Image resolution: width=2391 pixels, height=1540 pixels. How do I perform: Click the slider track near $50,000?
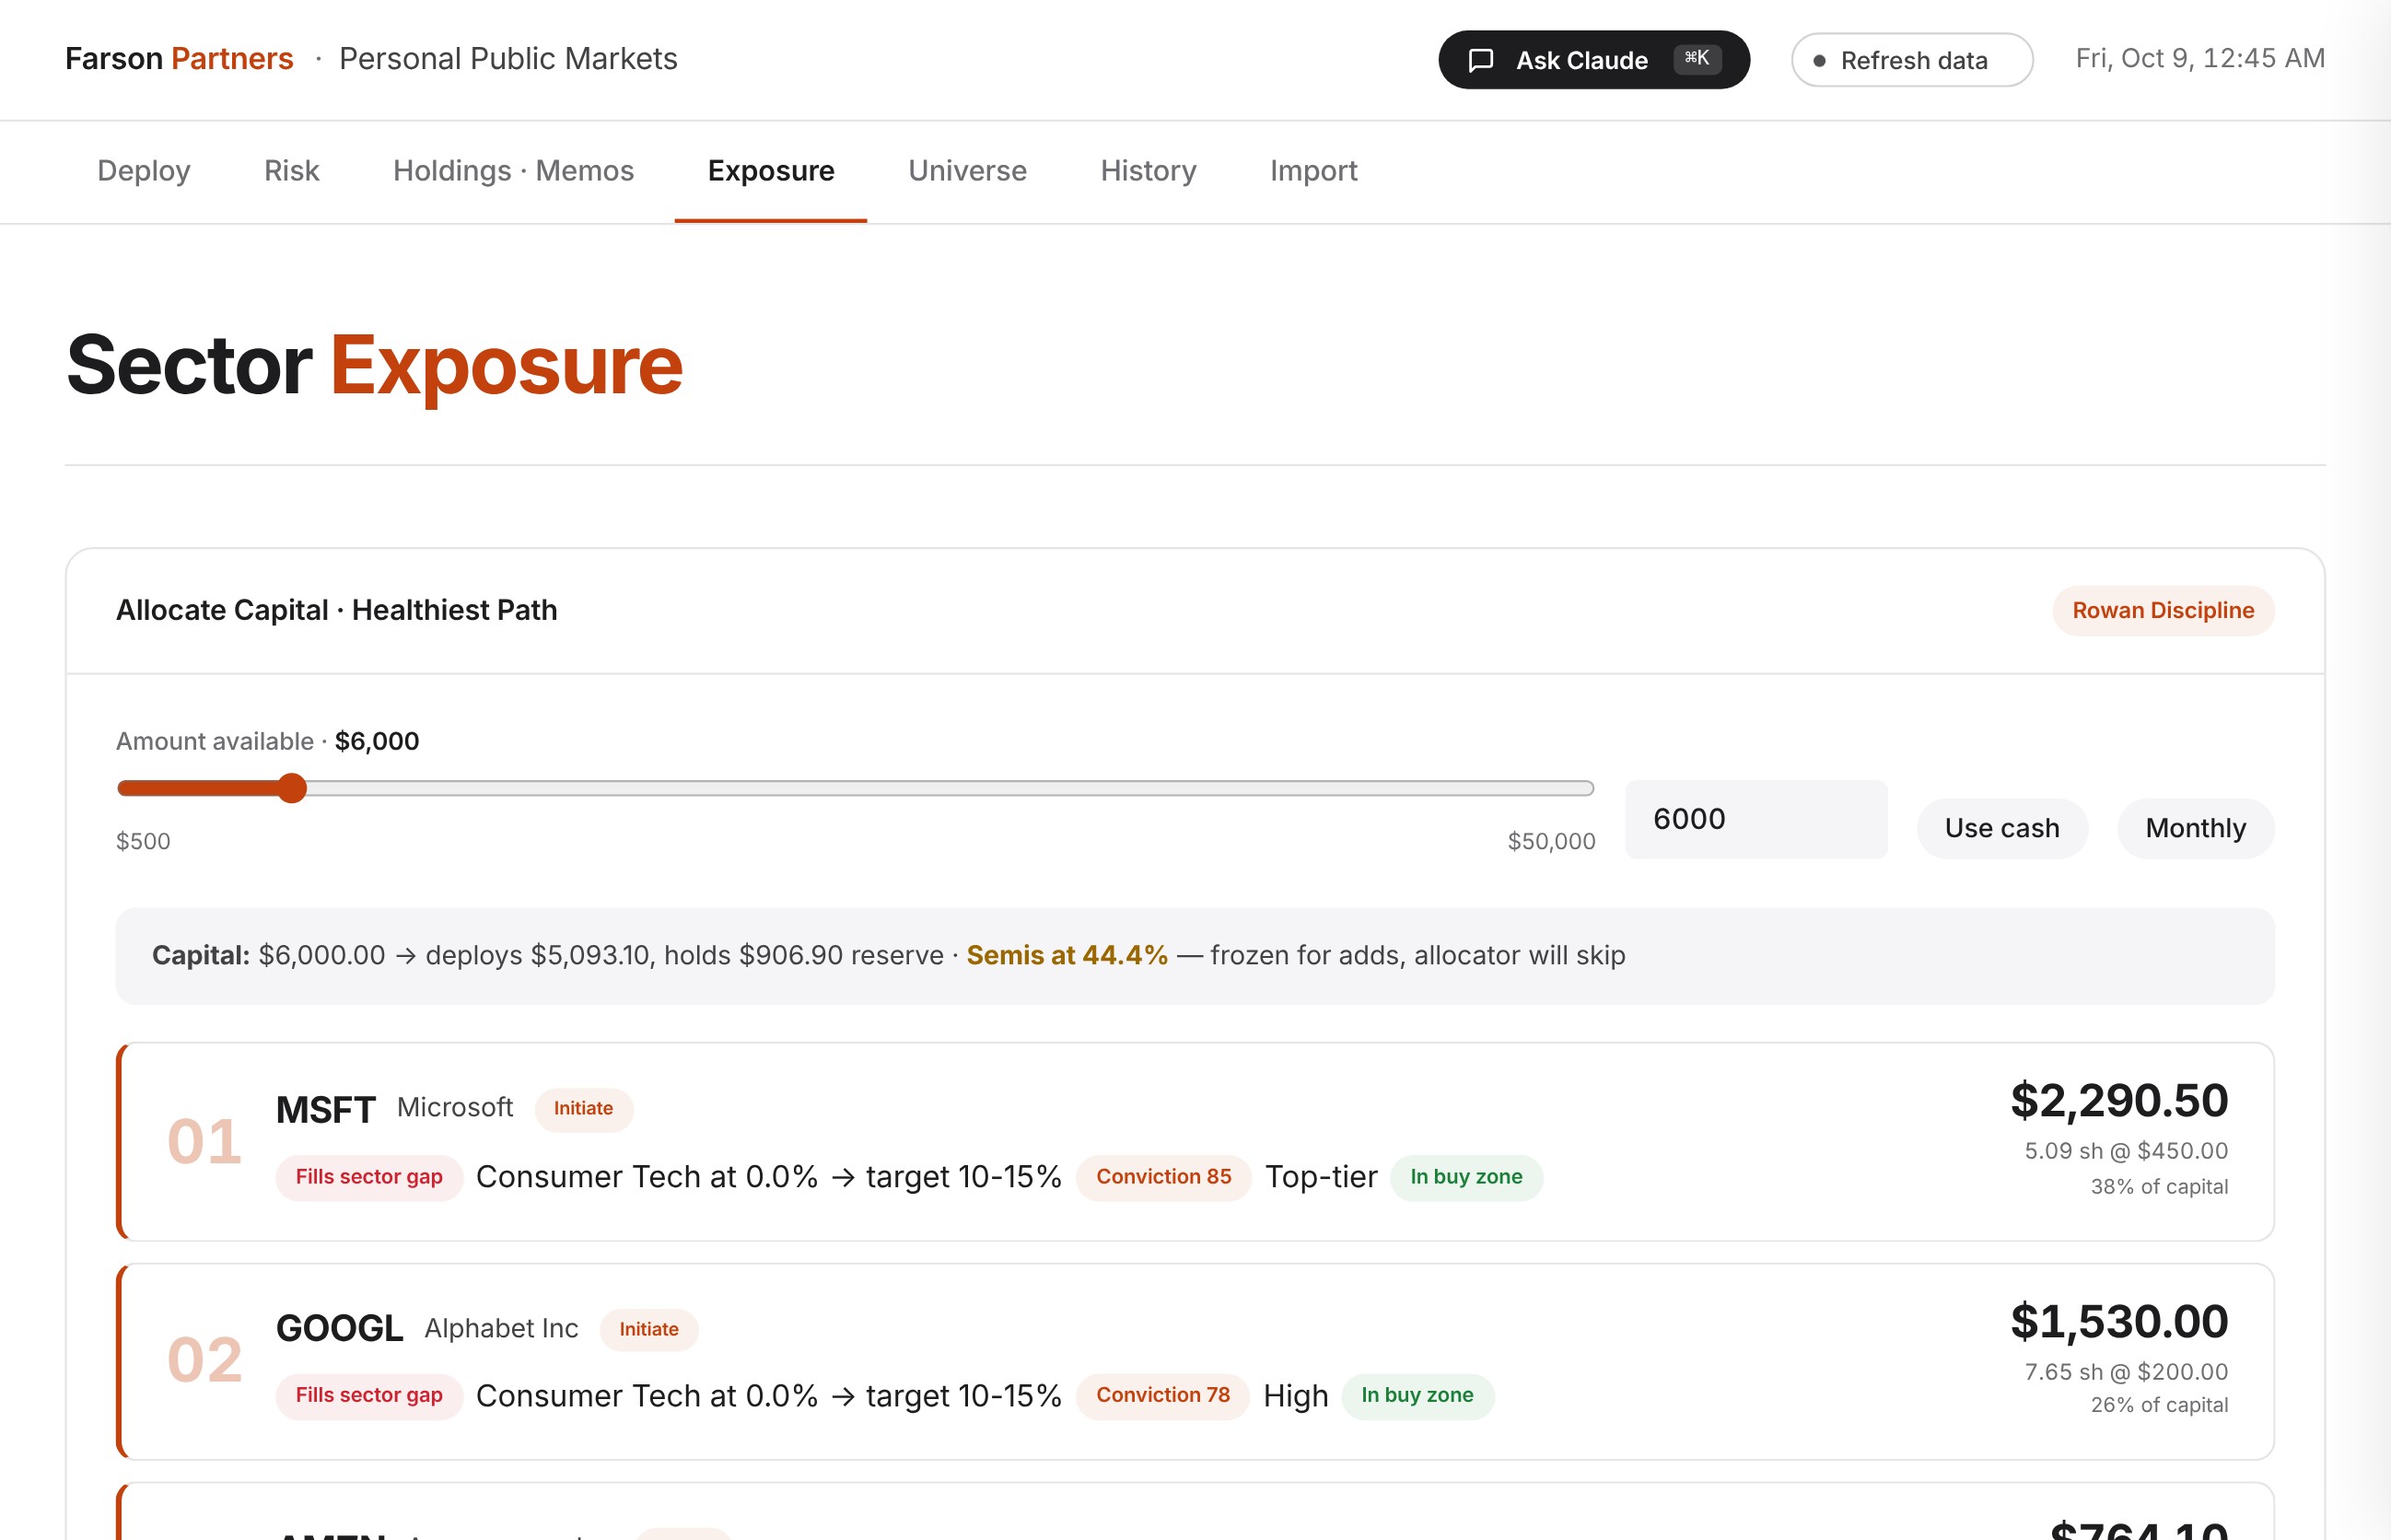coord(1580,788)
